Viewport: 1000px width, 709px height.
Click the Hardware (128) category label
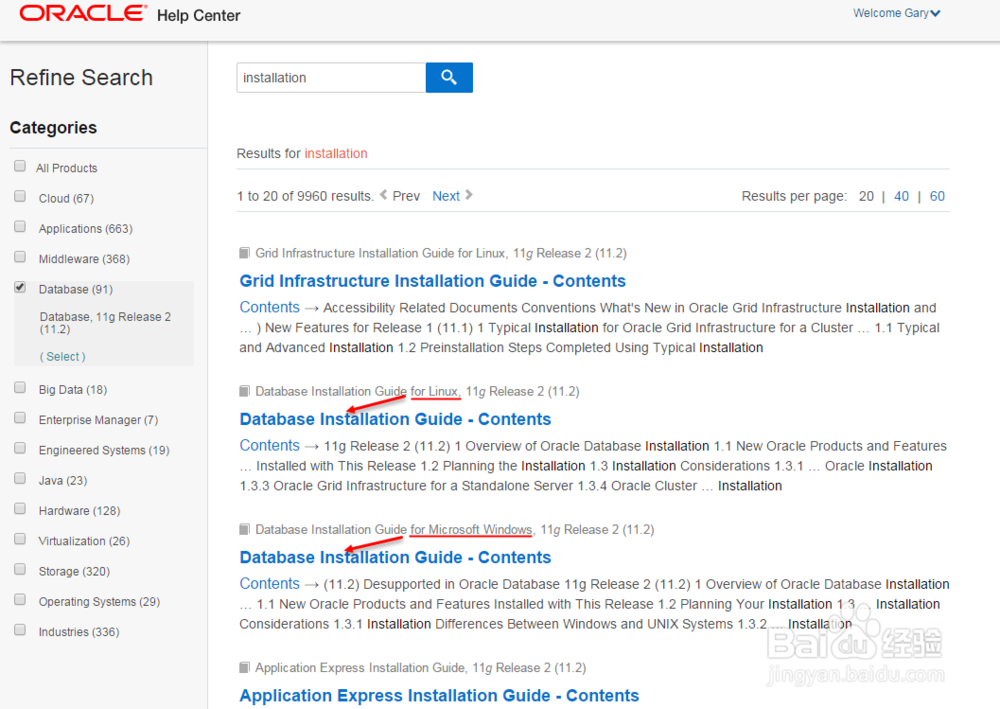click(79, 511)
